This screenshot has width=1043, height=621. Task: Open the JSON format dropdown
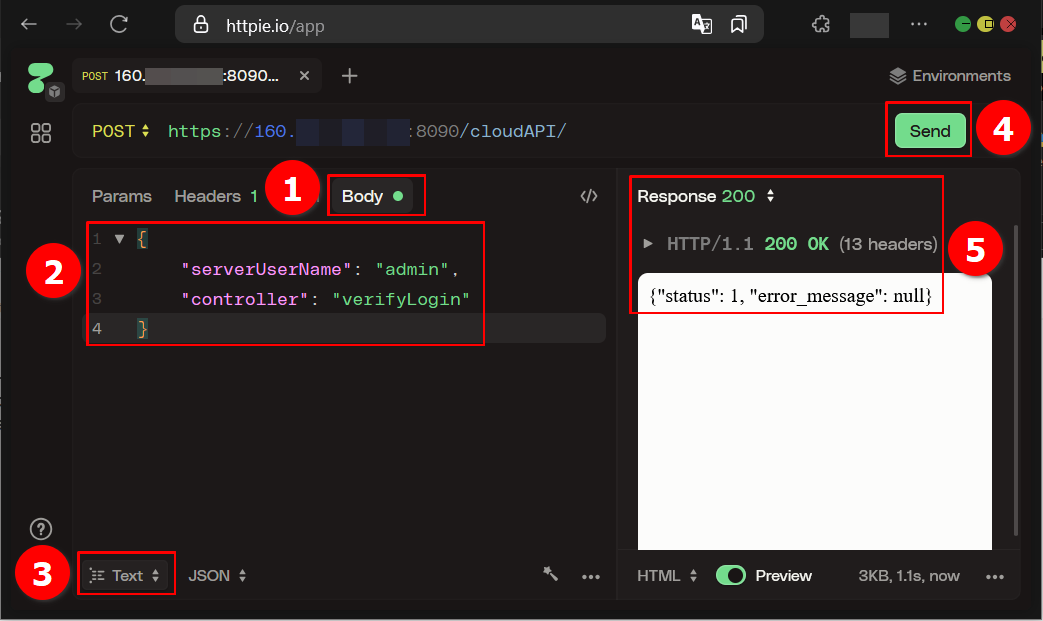point(218,576)
